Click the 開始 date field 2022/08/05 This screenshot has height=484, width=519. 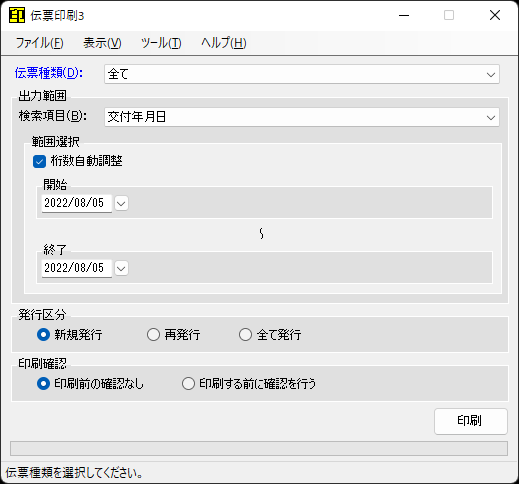tap(77, 203)
